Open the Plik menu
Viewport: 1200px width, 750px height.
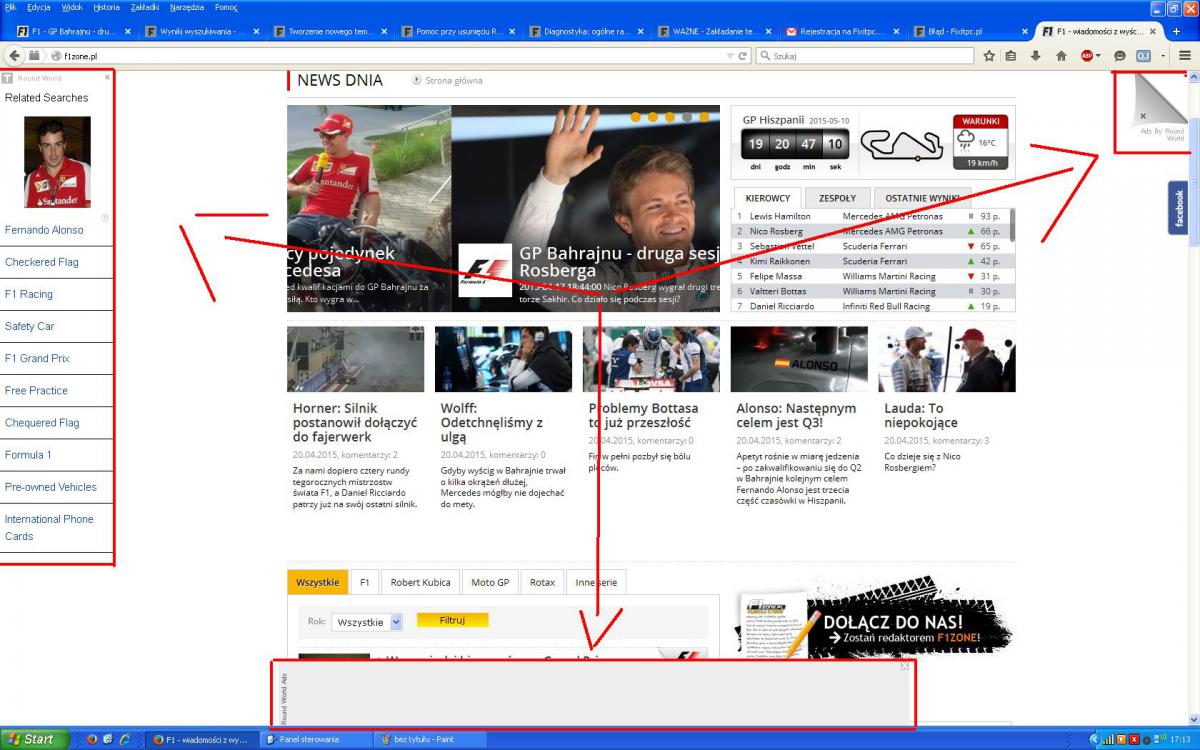pyautogui.click(x=12, y=7)
